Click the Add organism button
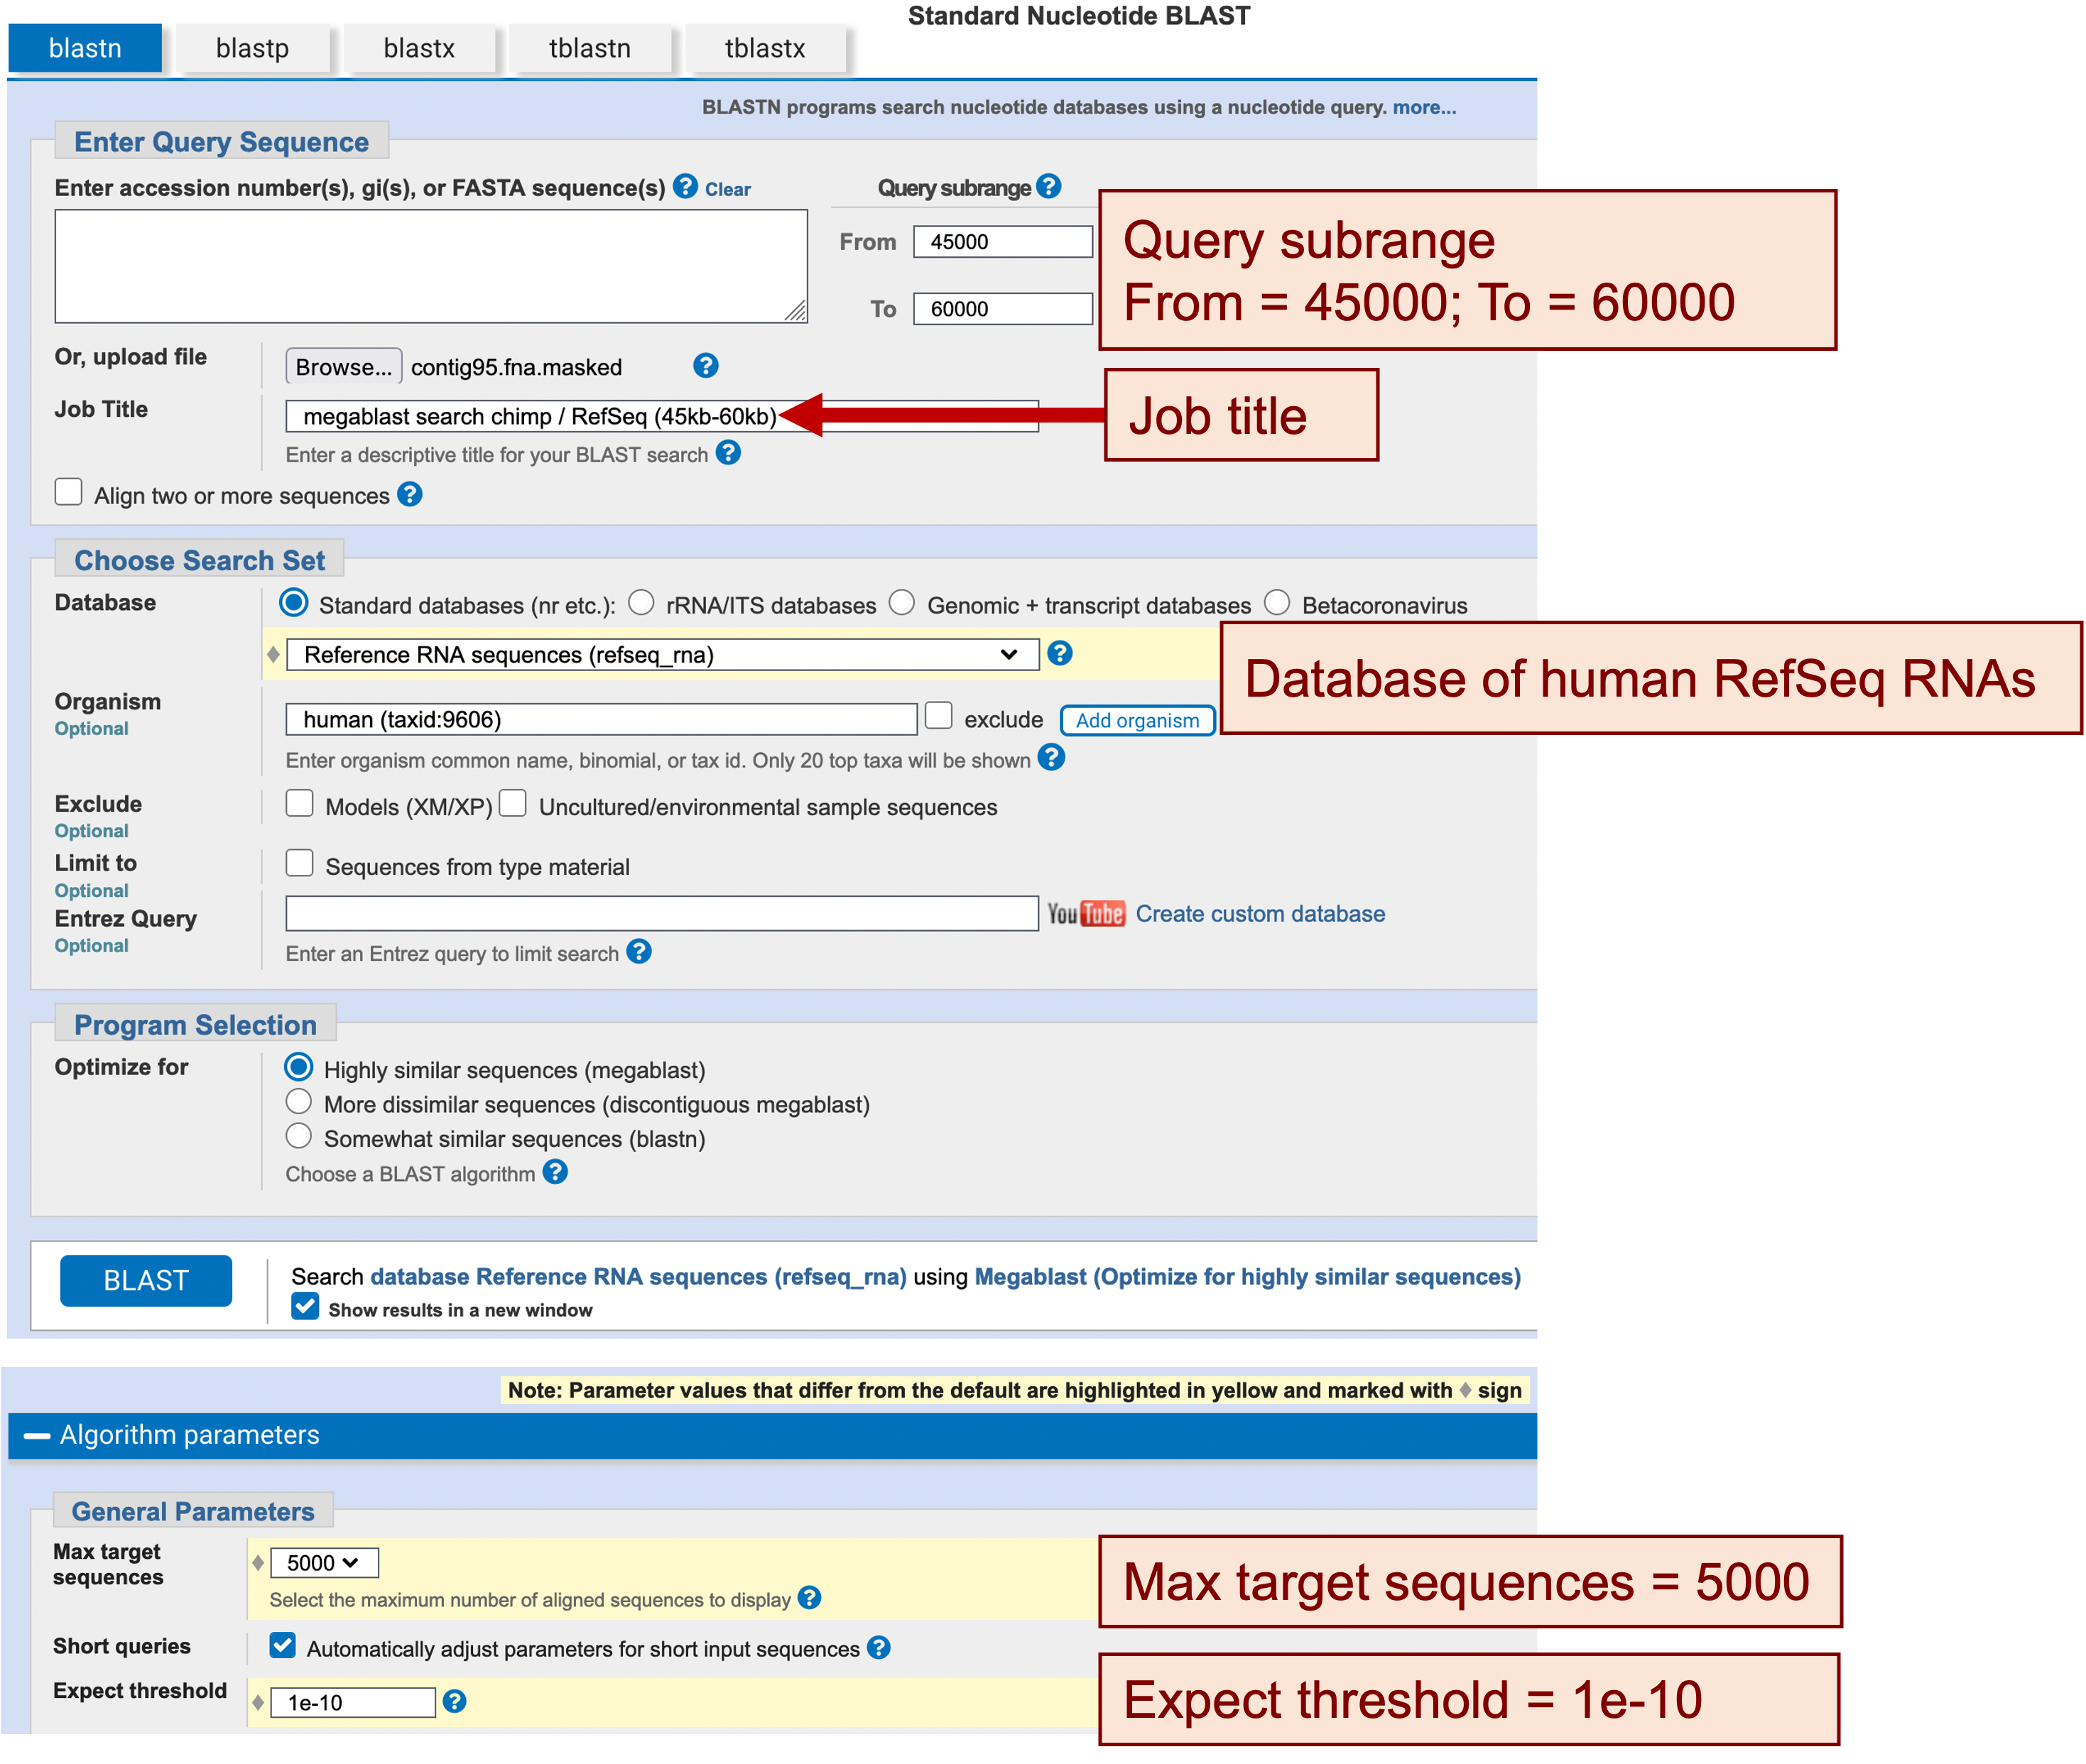Image resolution: width=2086 pixels, height=1764 pixels. pos(1137,720)
